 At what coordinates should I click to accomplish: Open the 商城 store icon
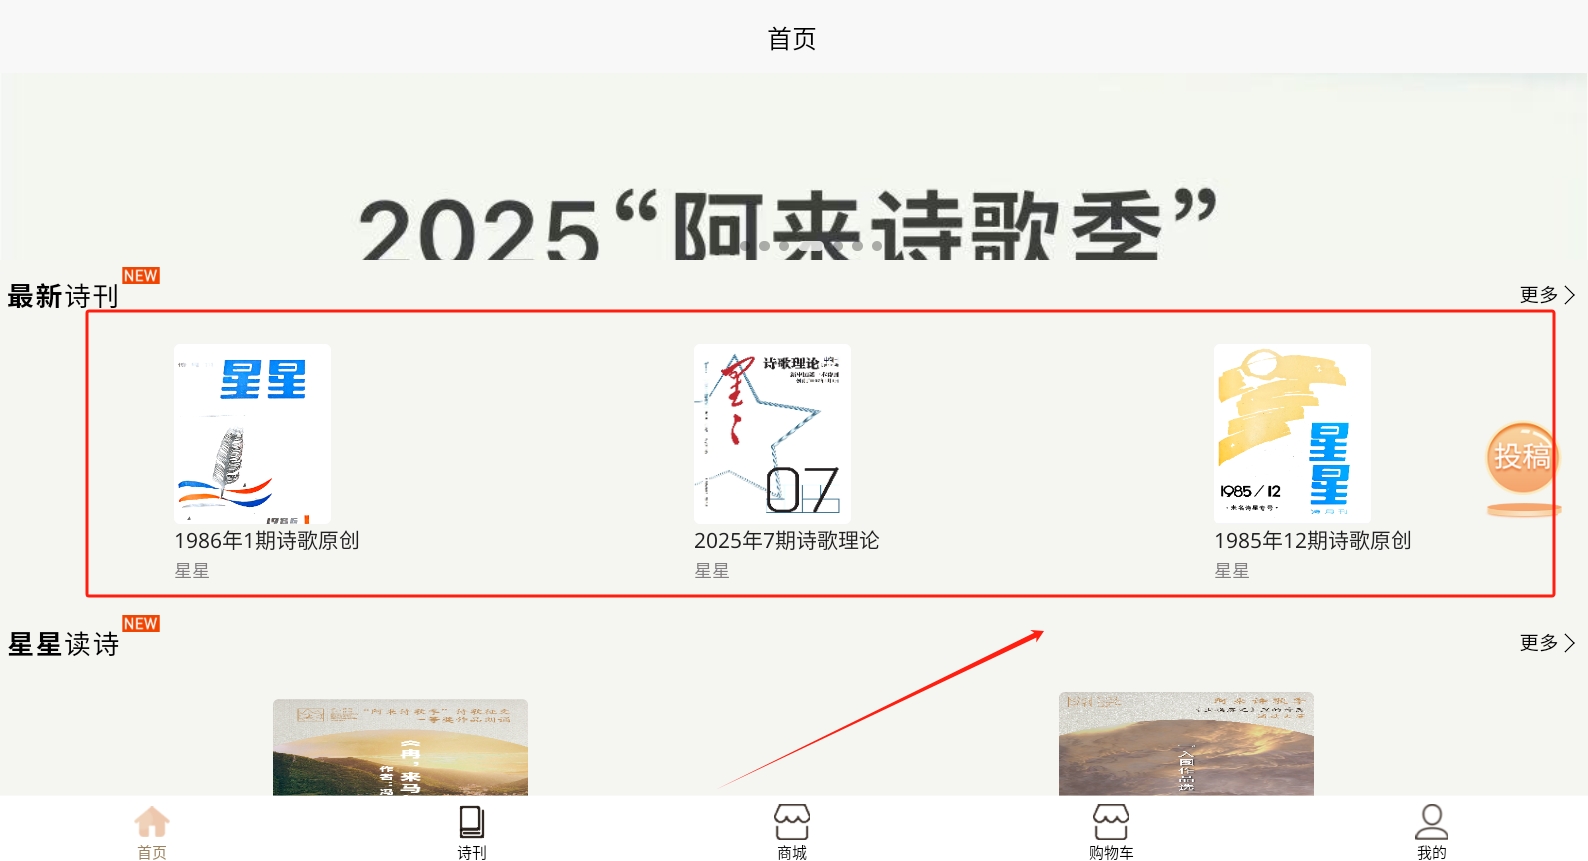pyautogui.click(x=792, y=822)
